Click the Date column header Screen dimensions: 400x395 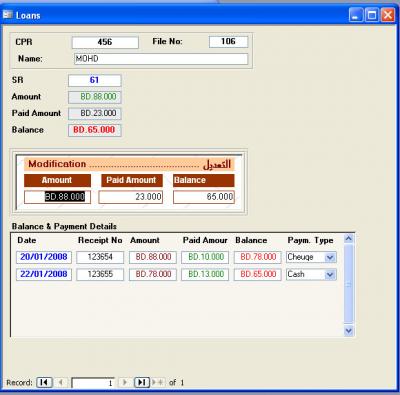pos(27,240)
